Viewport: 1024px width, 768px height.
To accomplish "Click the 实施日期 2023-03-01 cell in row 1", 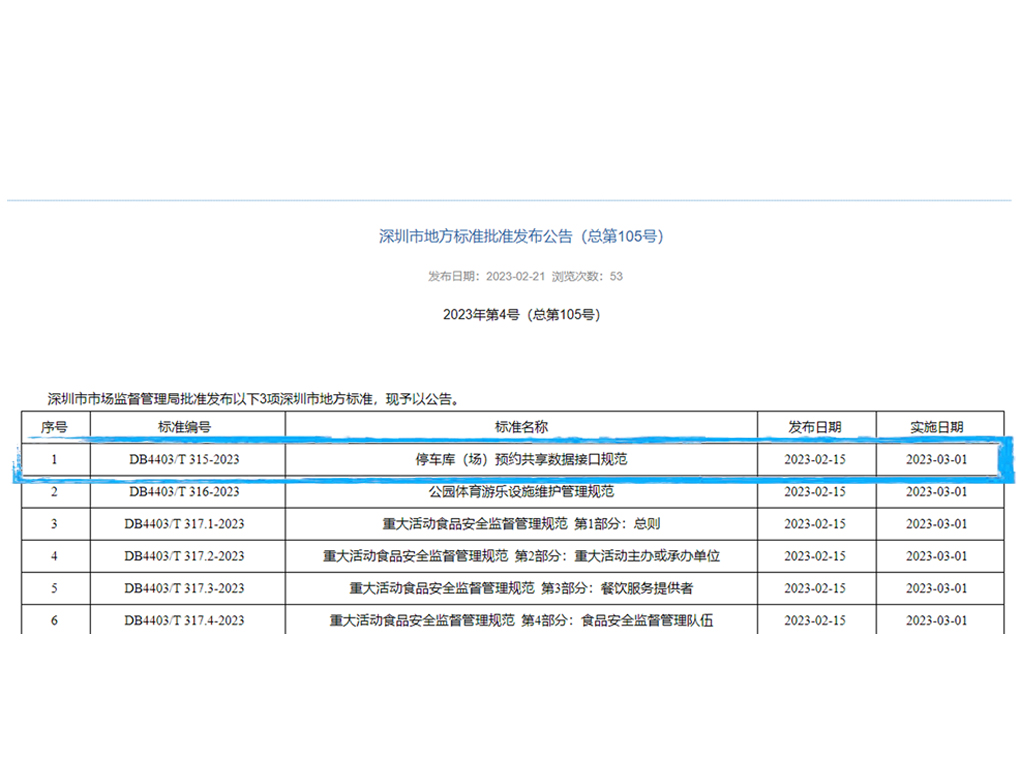I will 937,460.
